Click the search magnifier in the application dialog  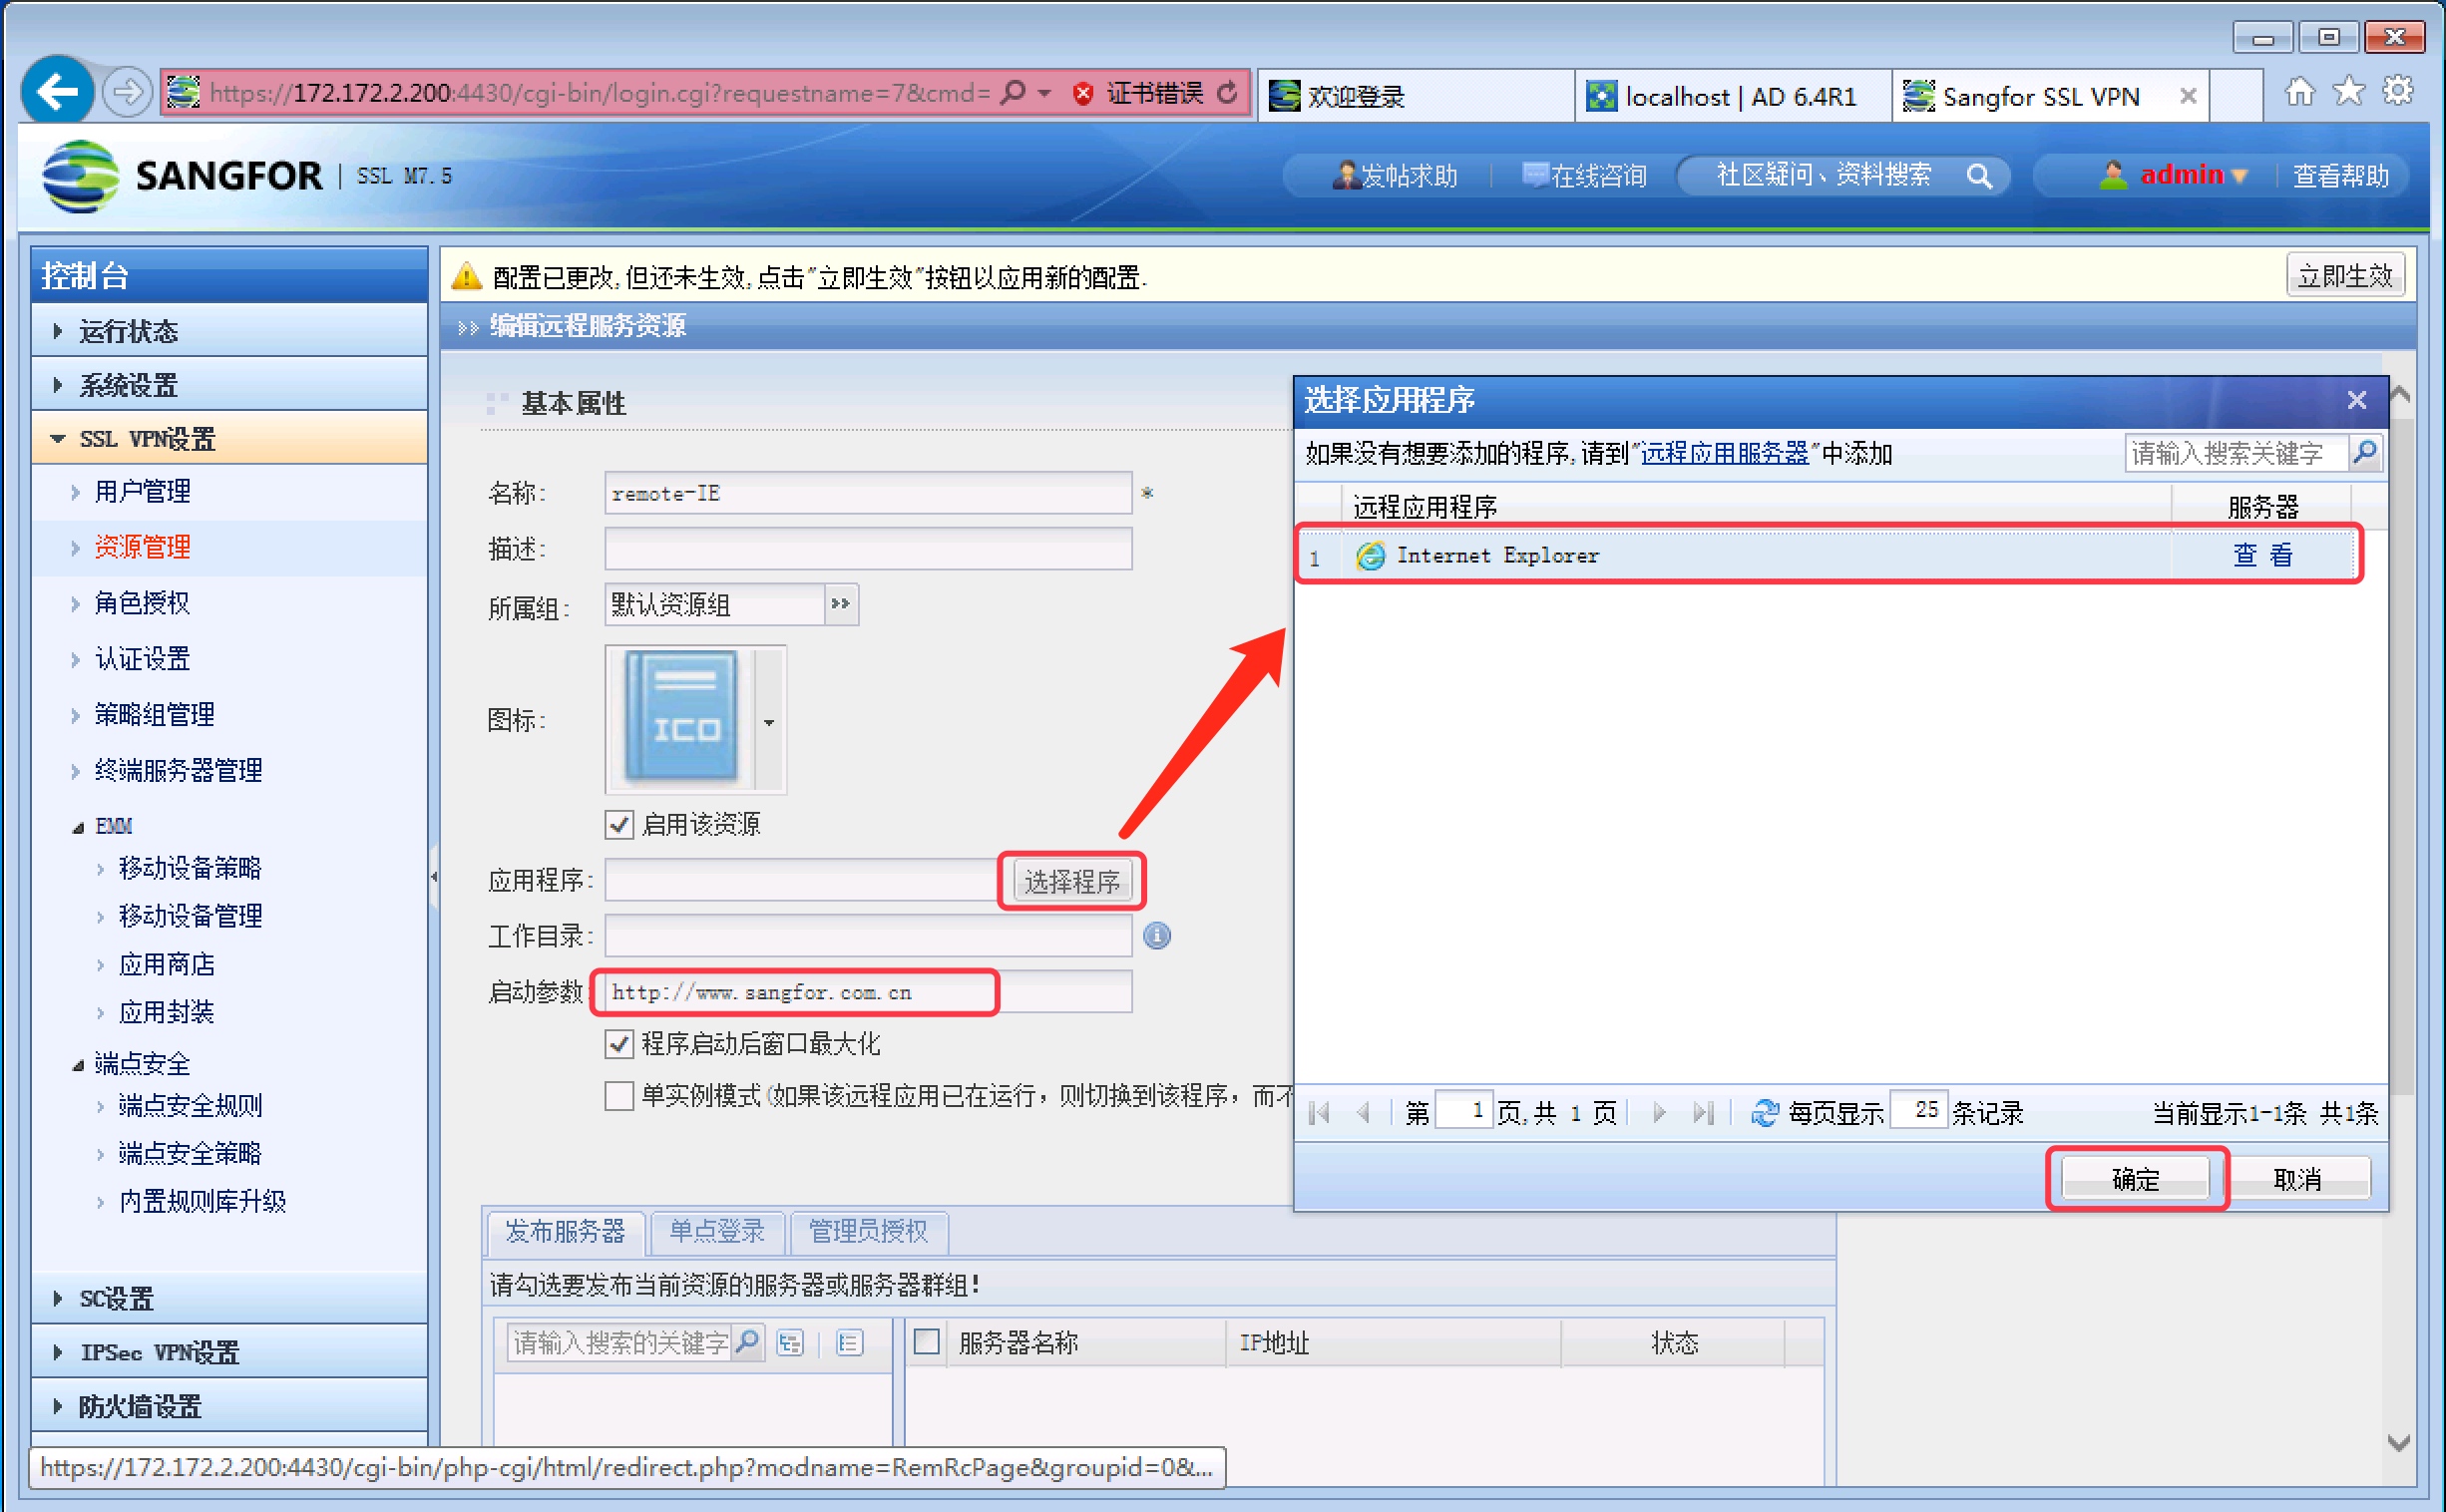pyautogui.click(x=2364, y=452)
